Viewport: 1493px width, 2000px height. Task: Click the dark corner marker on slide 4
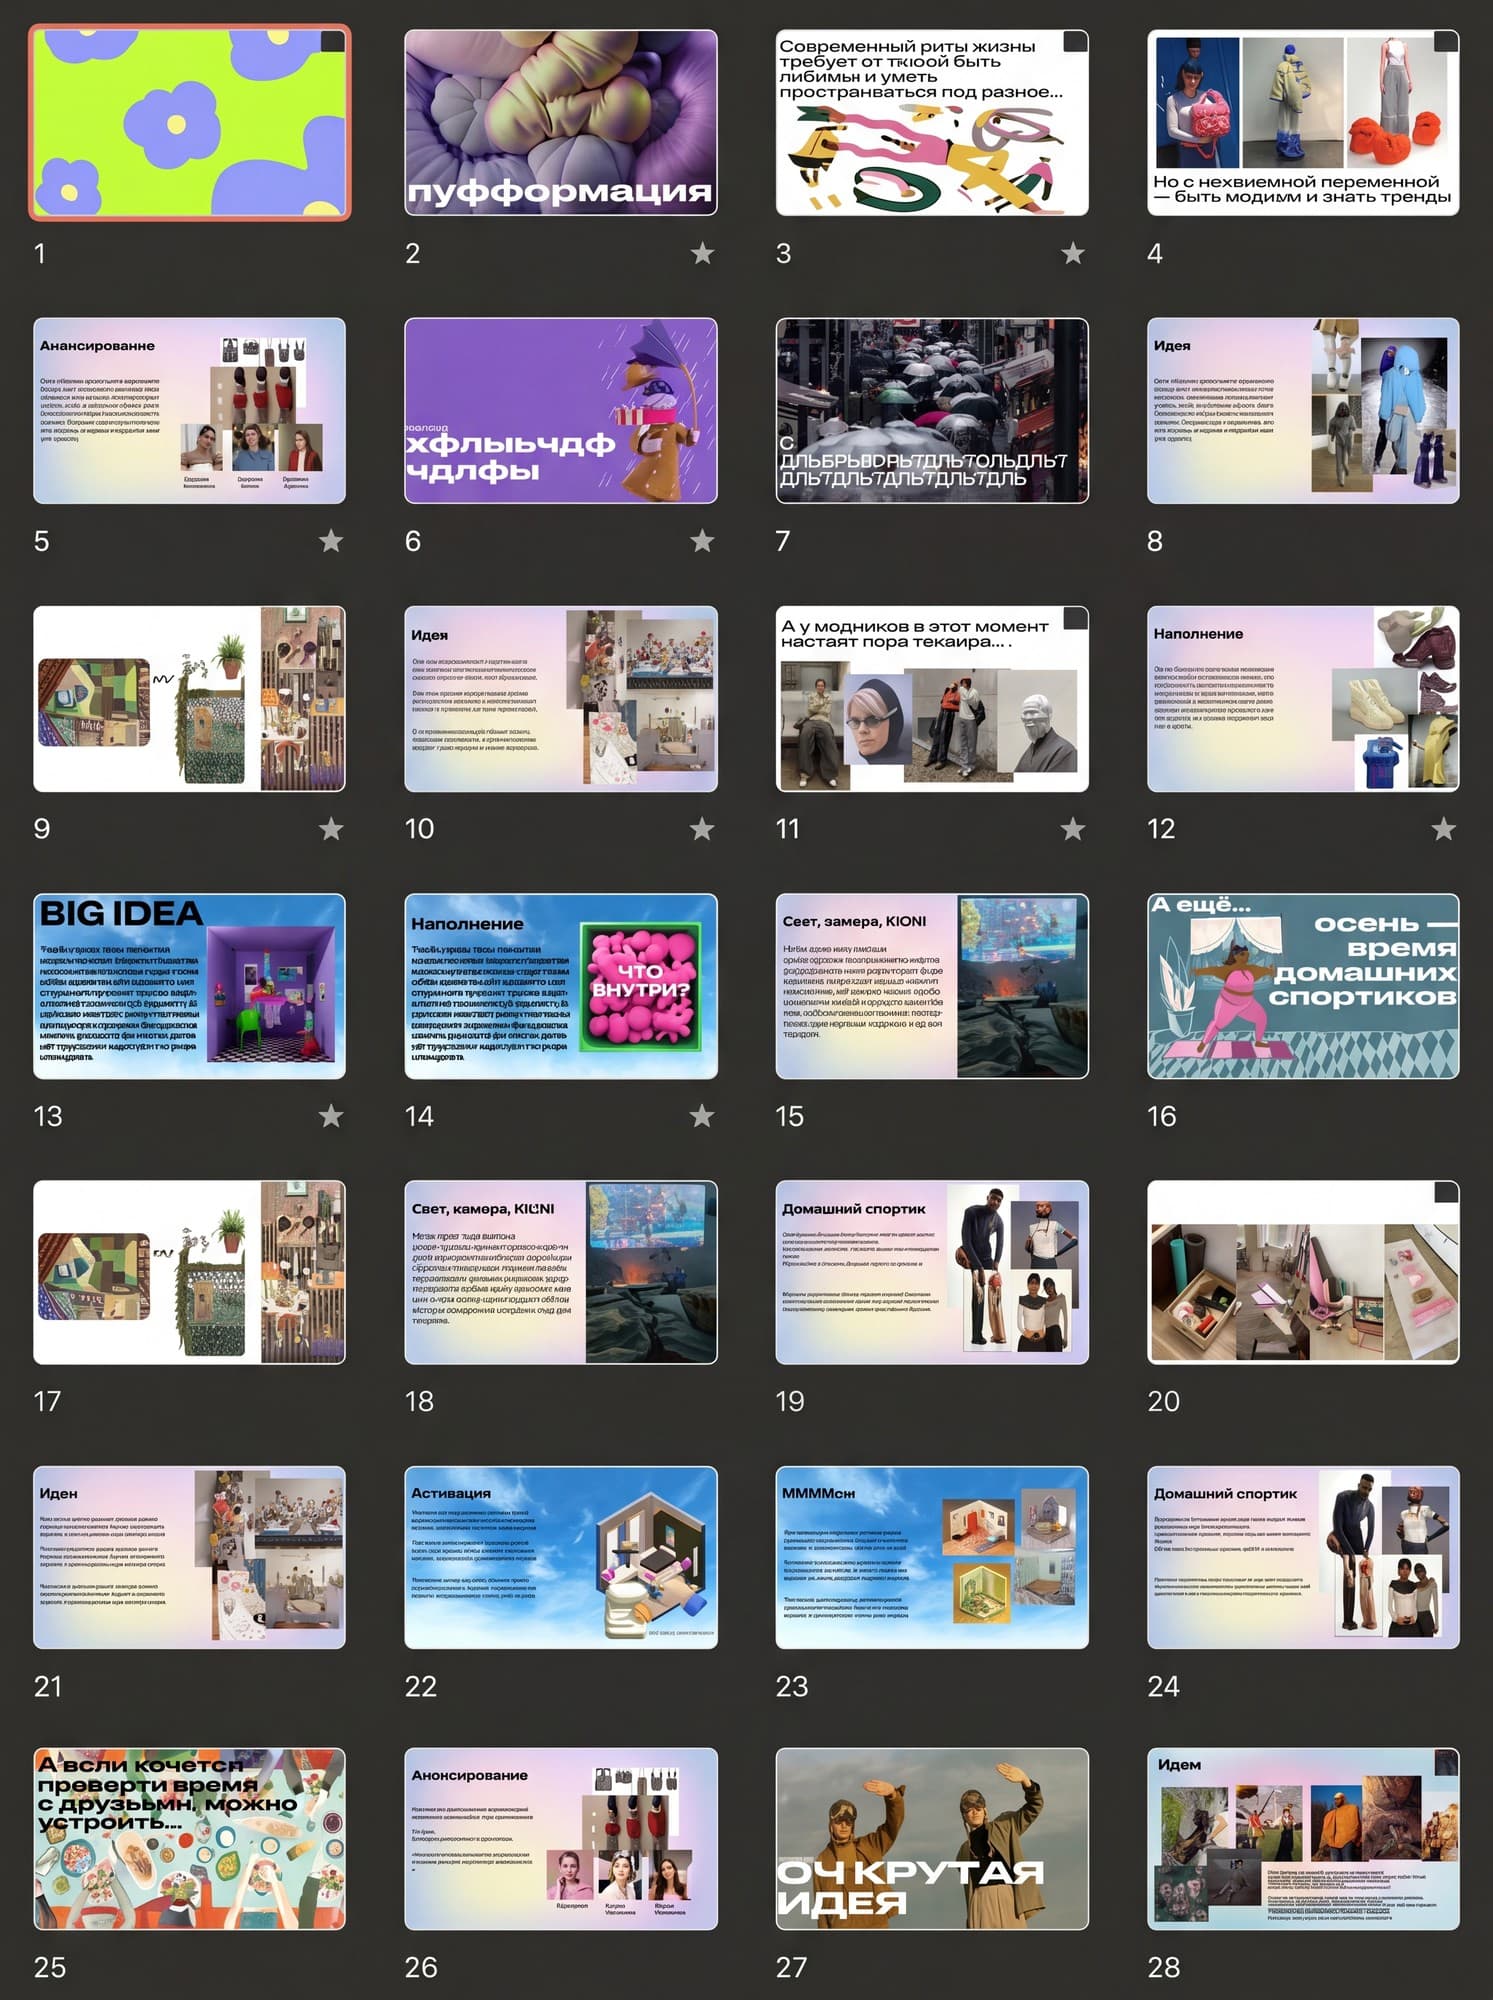(x=1446, y=41)
